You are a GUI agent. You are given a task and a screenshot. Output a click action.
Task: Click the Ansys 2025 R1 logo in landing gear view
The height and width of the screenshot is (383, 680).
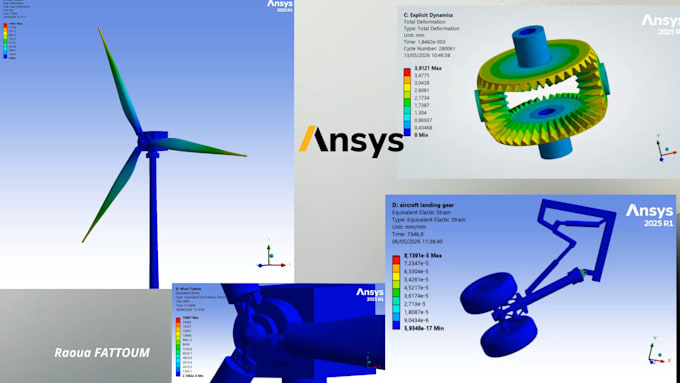click(x=649, y=215)
